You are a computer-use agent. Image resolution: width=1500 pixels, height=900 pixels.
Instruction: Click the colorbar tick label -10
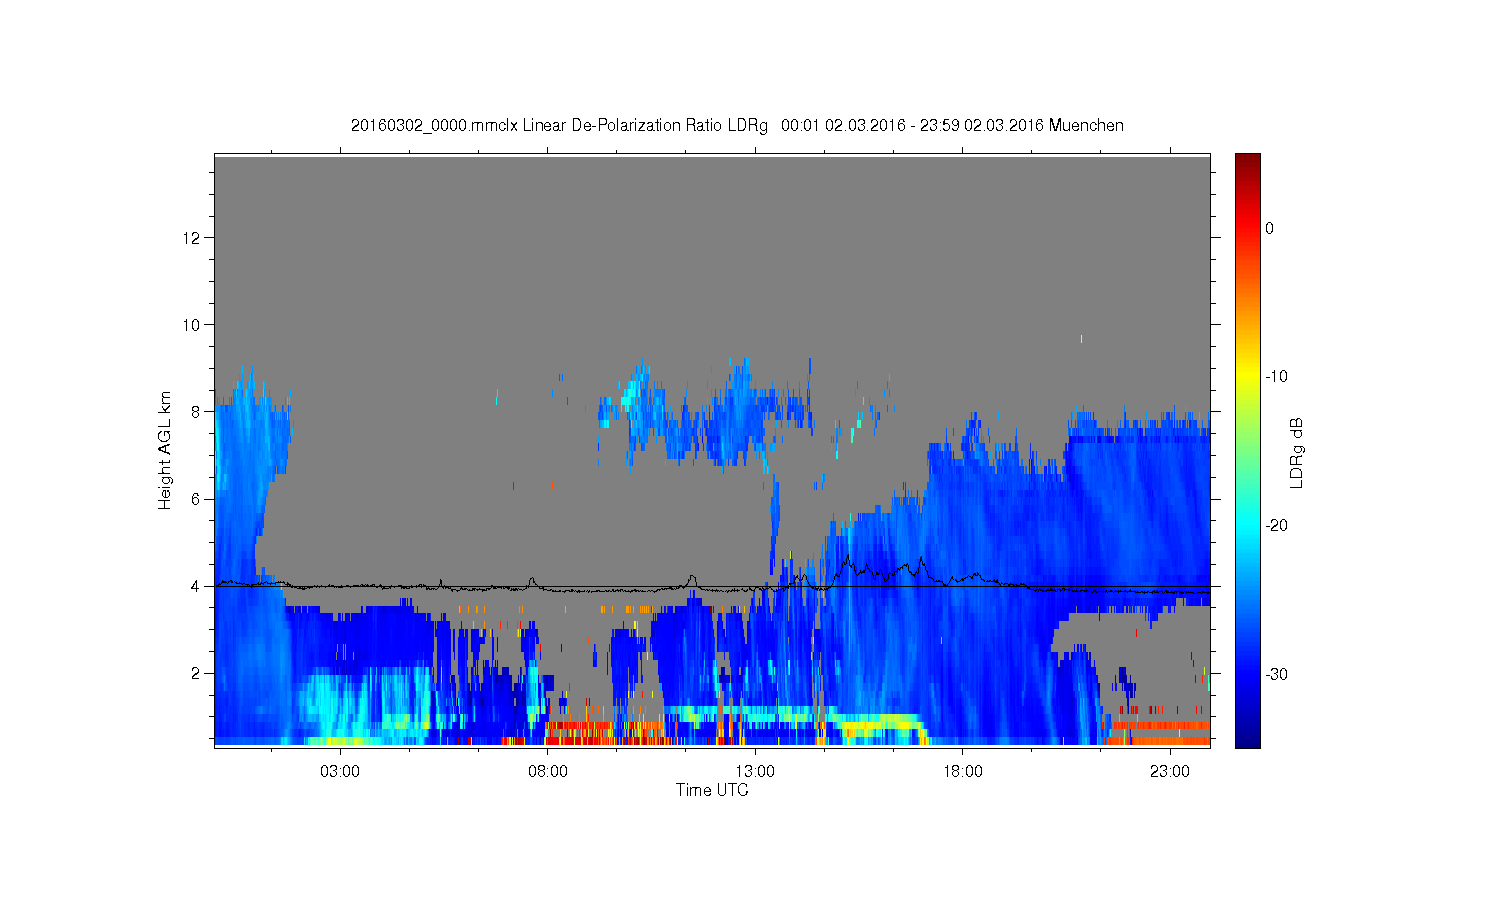[x=1276, y=377]
